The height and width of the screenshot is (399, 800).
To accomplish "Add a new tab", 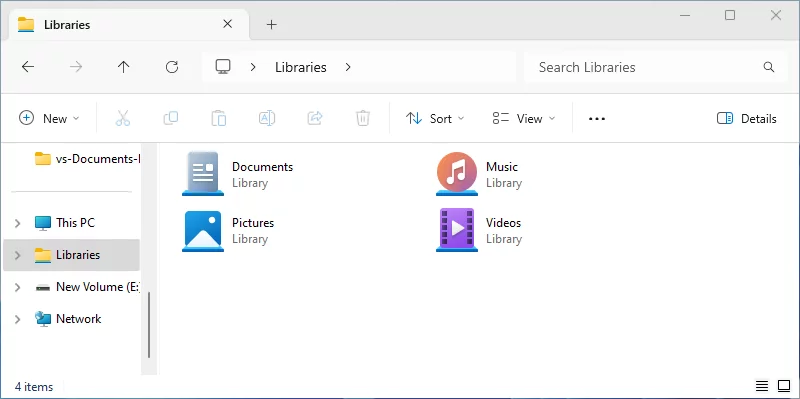I will click(x=271, y=24).
